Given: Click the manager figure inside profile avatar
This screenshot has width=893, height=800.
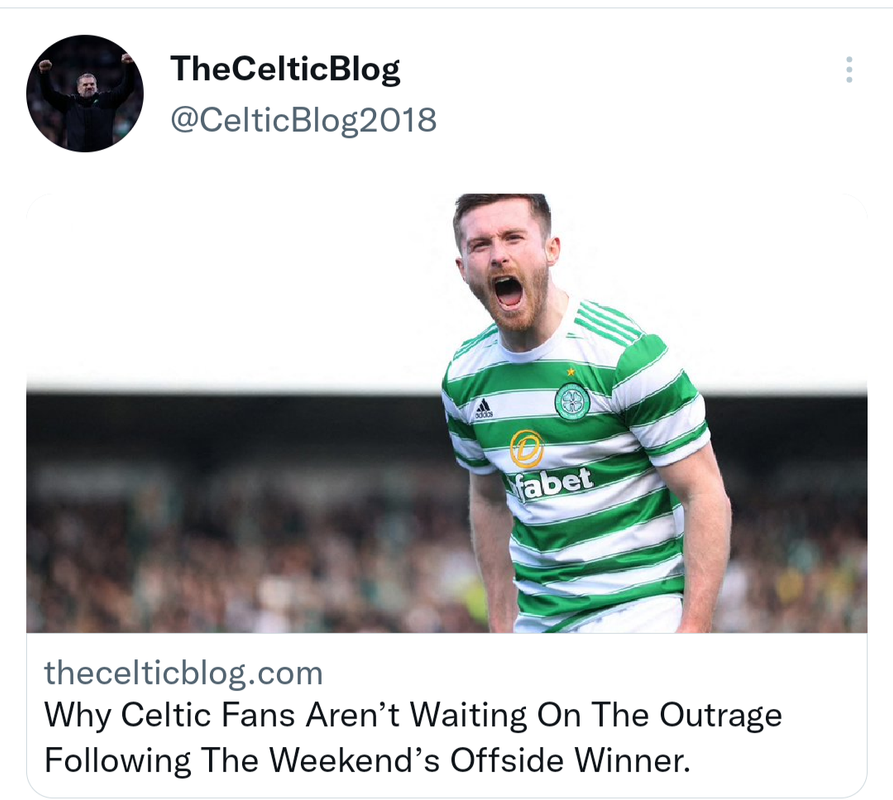Looking at the screenshot, I should [x=85, y=105].
